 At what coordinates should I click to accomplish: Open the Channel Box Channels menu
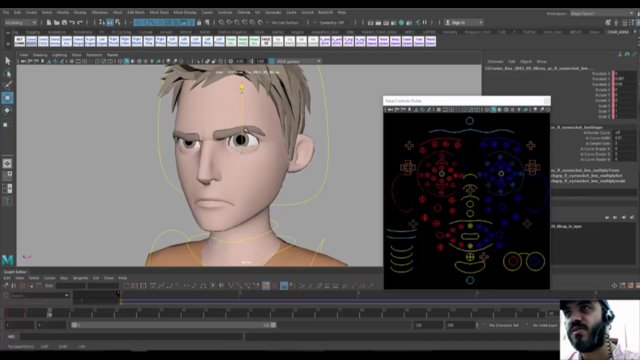pyautogui.click(x=495, y=62)
